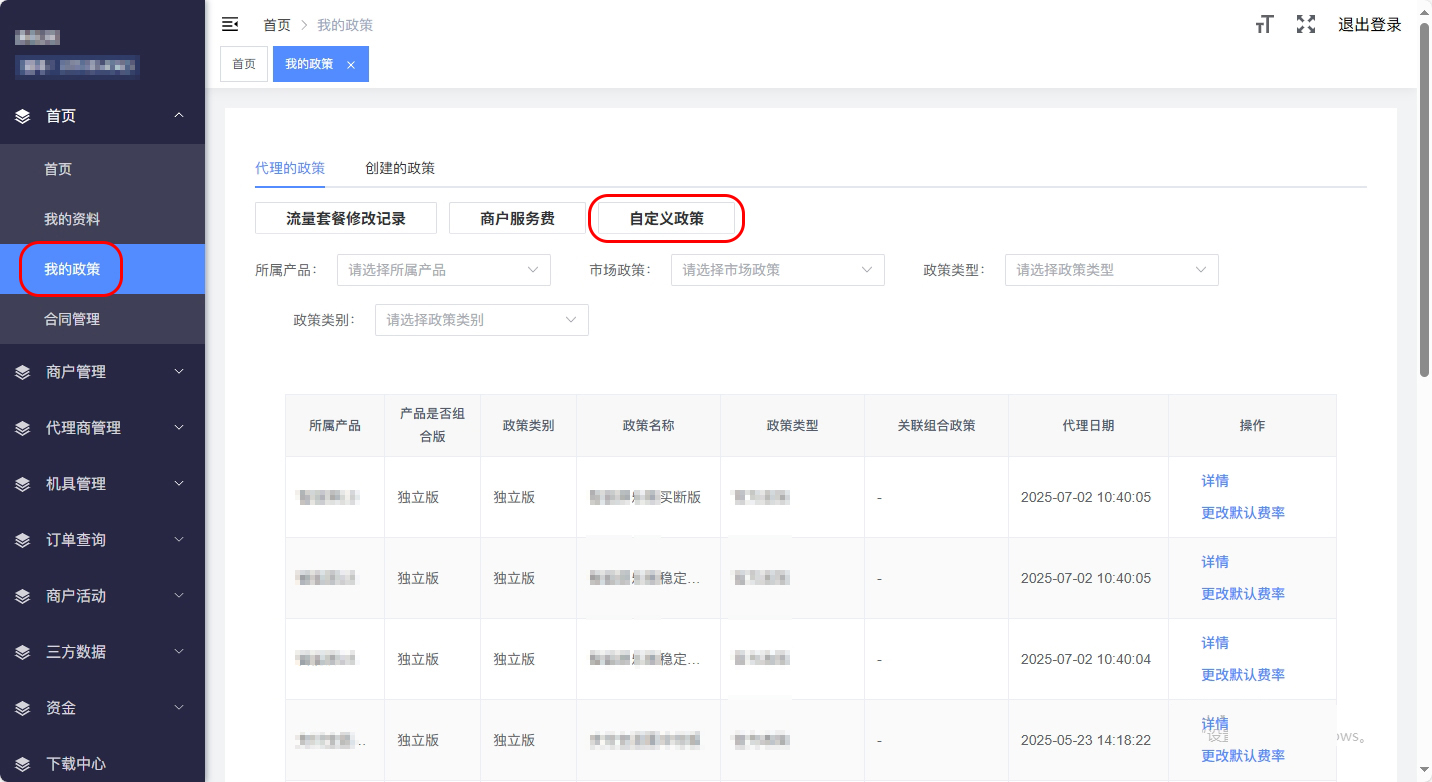This screenshot has width=1432, height=782.
Task: Click the vertical page scrollbar
Action: (x=1424, y=200)
